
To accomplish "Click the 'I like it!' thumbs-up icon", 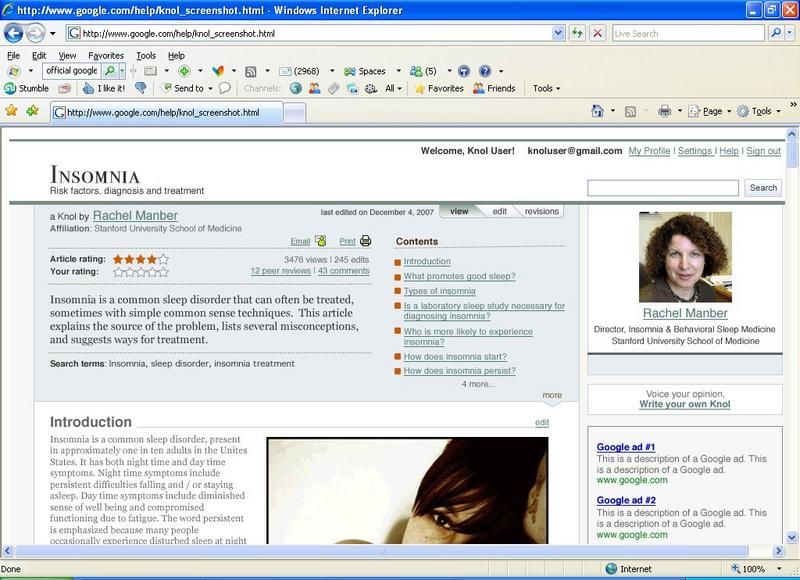I will (x=87, y=88).
